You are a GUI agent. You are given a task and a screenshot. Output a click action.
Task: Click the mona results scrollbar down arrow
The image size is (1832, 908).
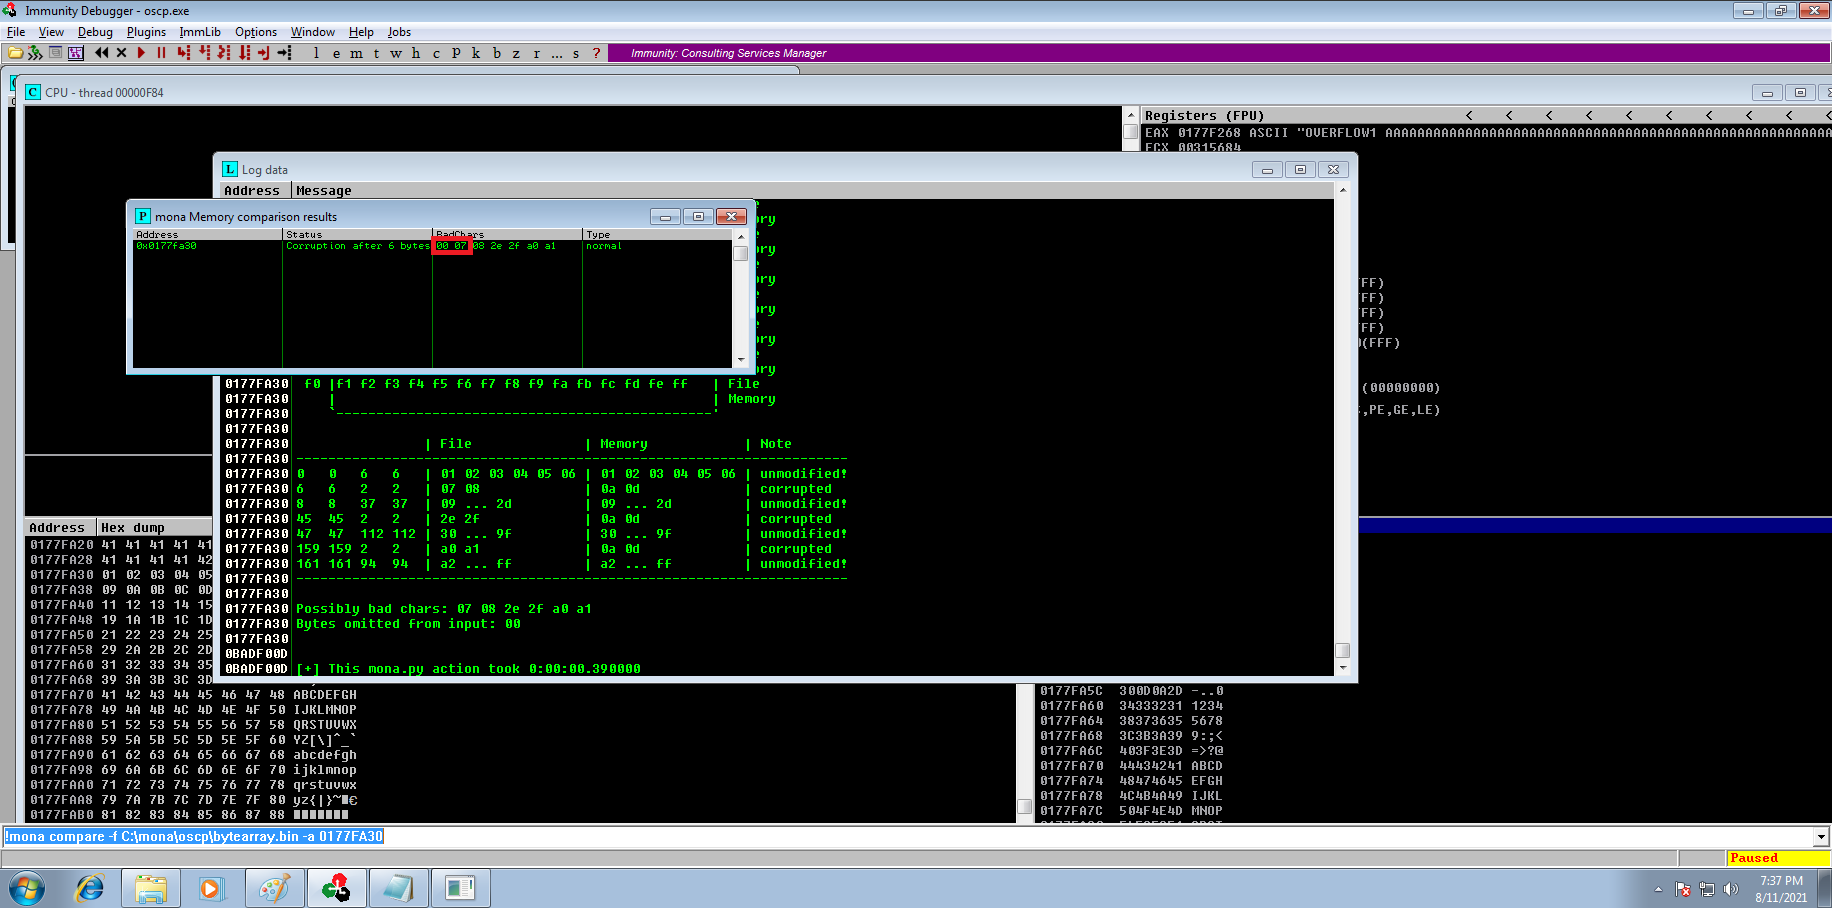tap(741, 360)
